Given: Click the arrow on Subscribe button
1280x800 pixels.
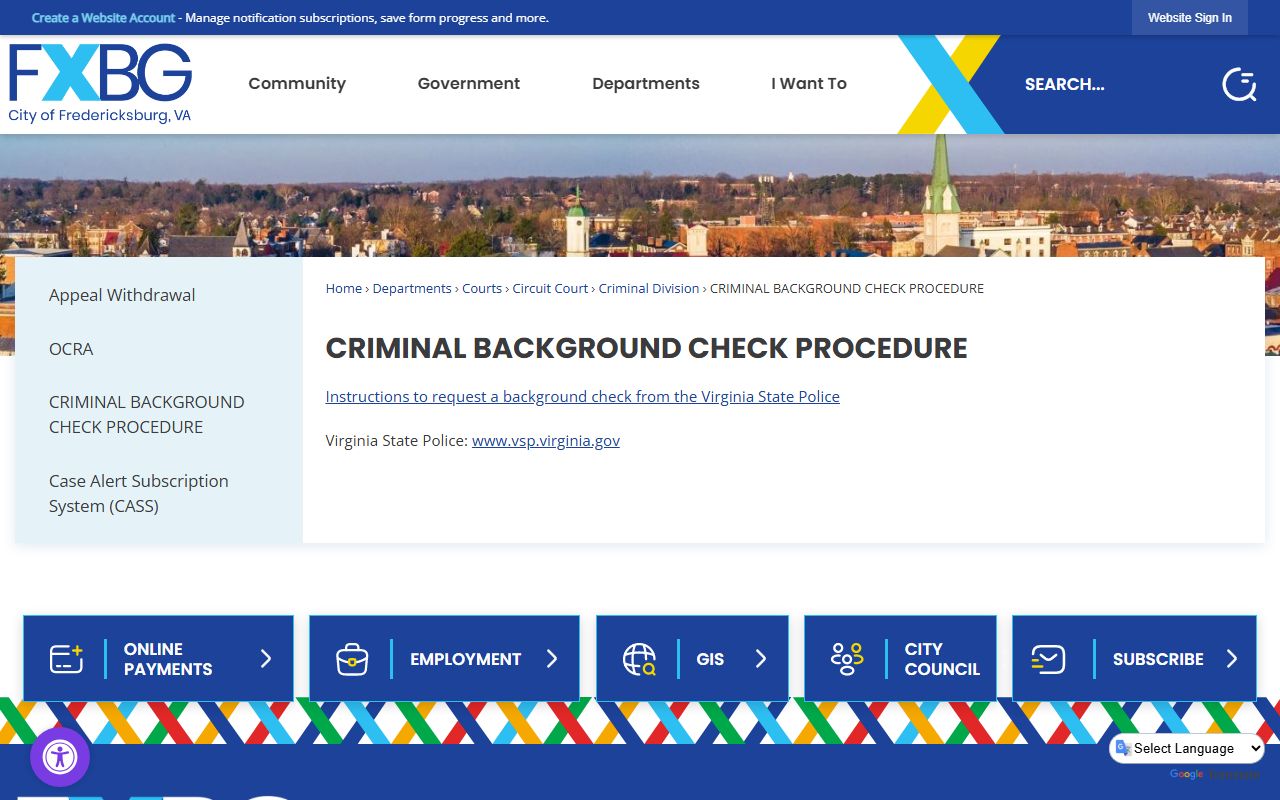Looking at the screenshot, I should [x=1232, y=658].
